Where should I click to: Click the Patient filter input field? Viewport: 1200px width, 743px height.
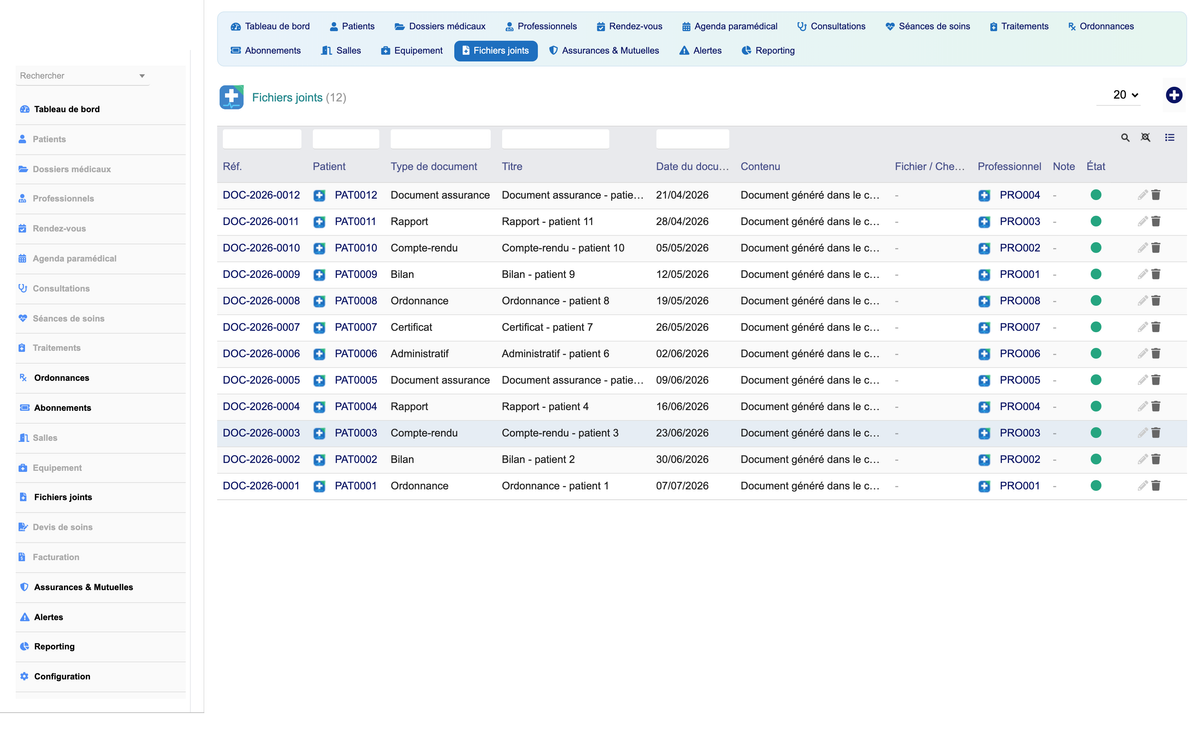[x=346, y=139]
